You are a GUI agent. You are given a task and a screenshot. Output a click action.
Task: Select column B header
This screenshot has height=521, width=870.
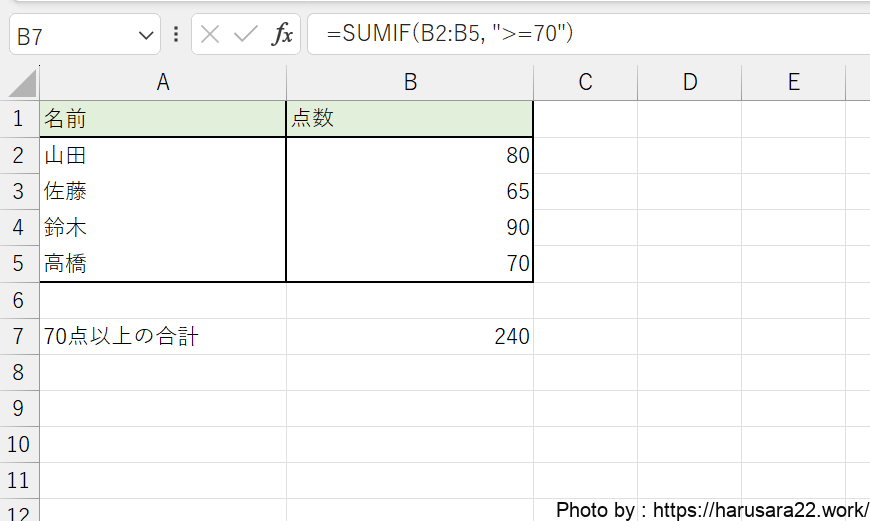[x=410, y=83]
